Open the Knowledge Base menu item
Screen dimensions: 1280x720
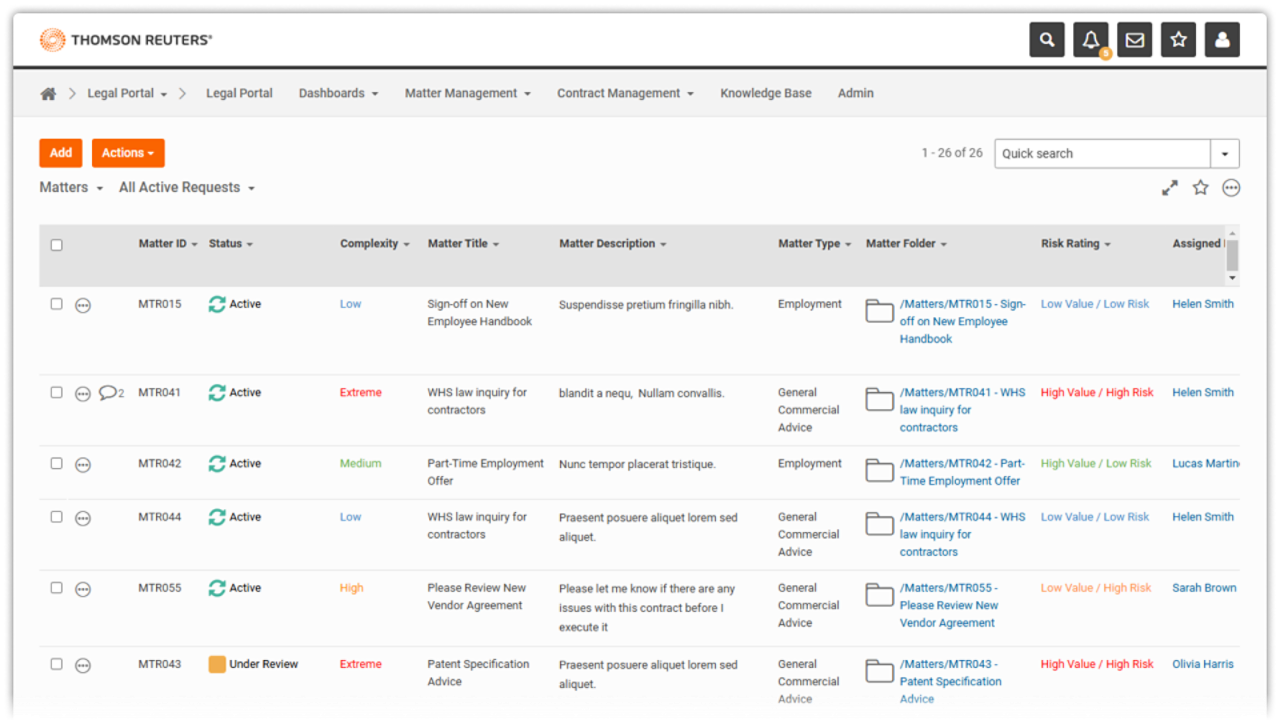point(765,94)
